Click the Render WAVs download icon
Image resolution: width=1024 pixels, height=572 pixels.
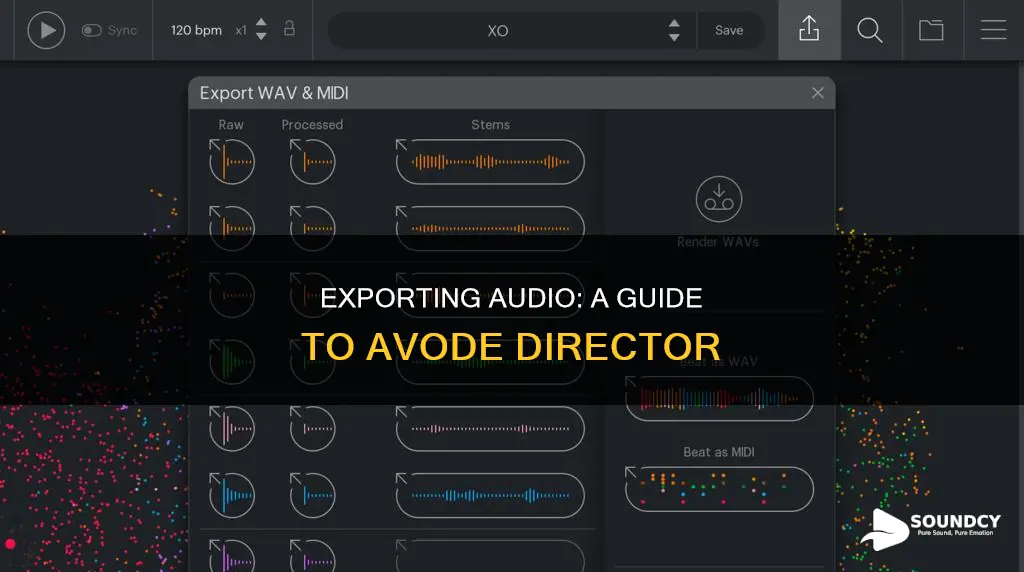pos(718,199)
